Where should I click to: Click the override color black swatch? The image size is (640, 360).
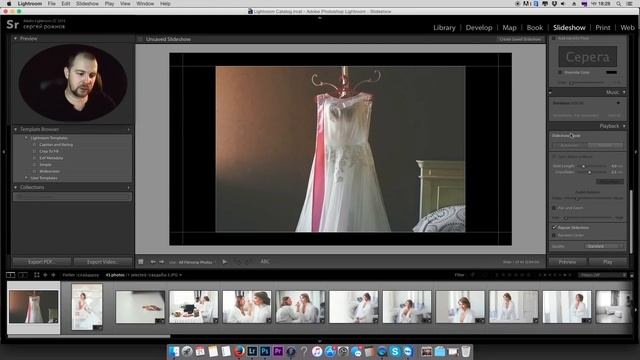(x=611, y=72)
